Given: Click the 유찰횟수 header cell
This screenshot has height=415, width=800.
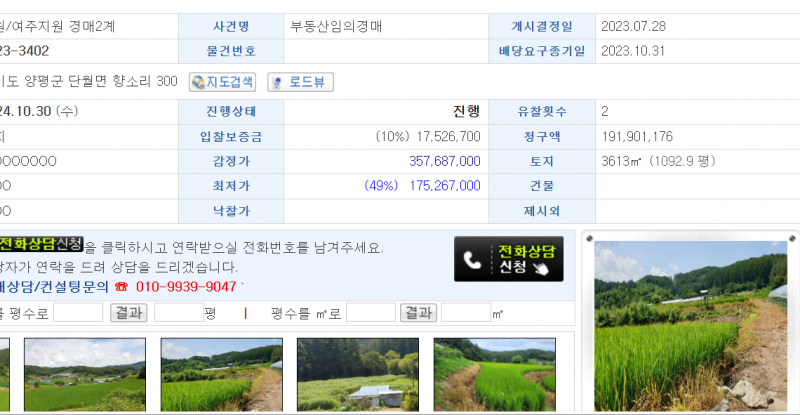Looking at the screenshot, I should [542, 112].
